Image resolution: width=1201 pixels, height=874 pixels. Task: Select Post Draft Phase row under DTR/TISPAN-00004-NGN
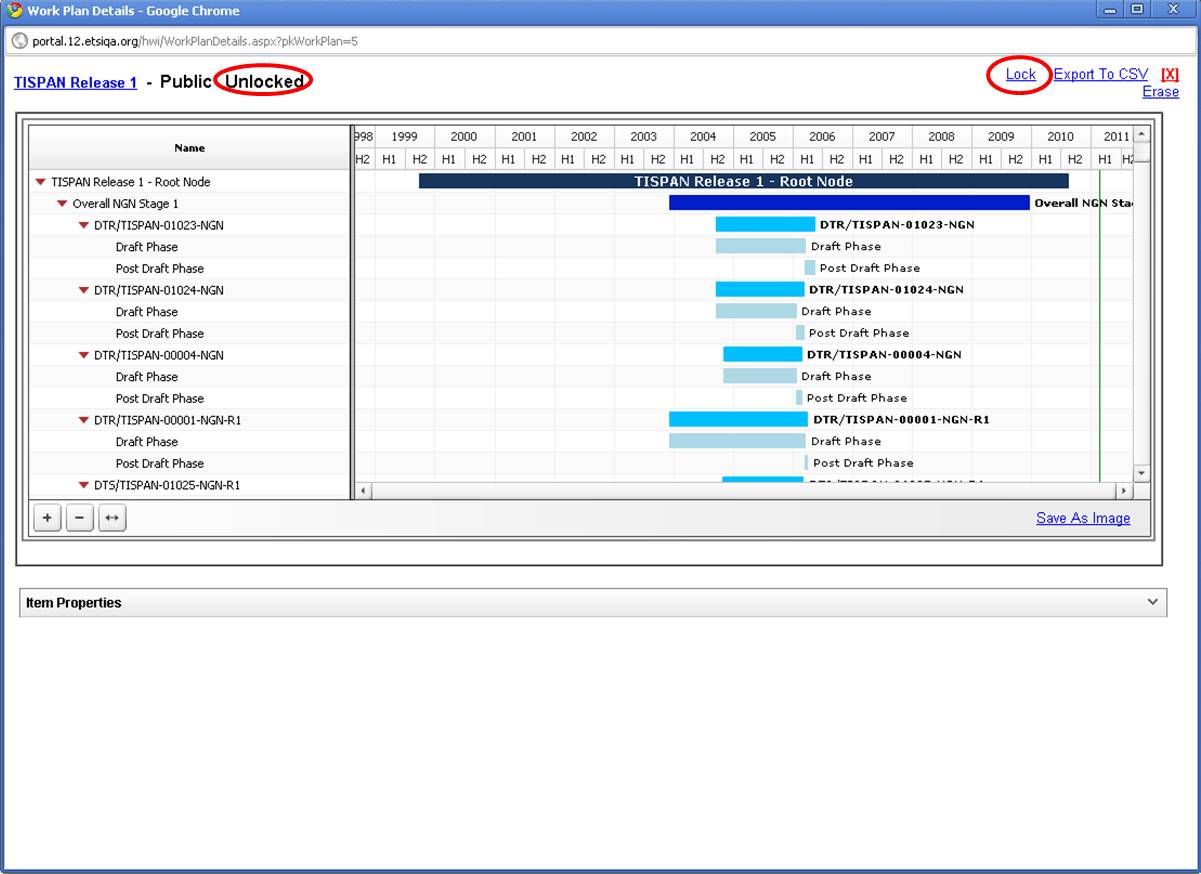point(190,399)
